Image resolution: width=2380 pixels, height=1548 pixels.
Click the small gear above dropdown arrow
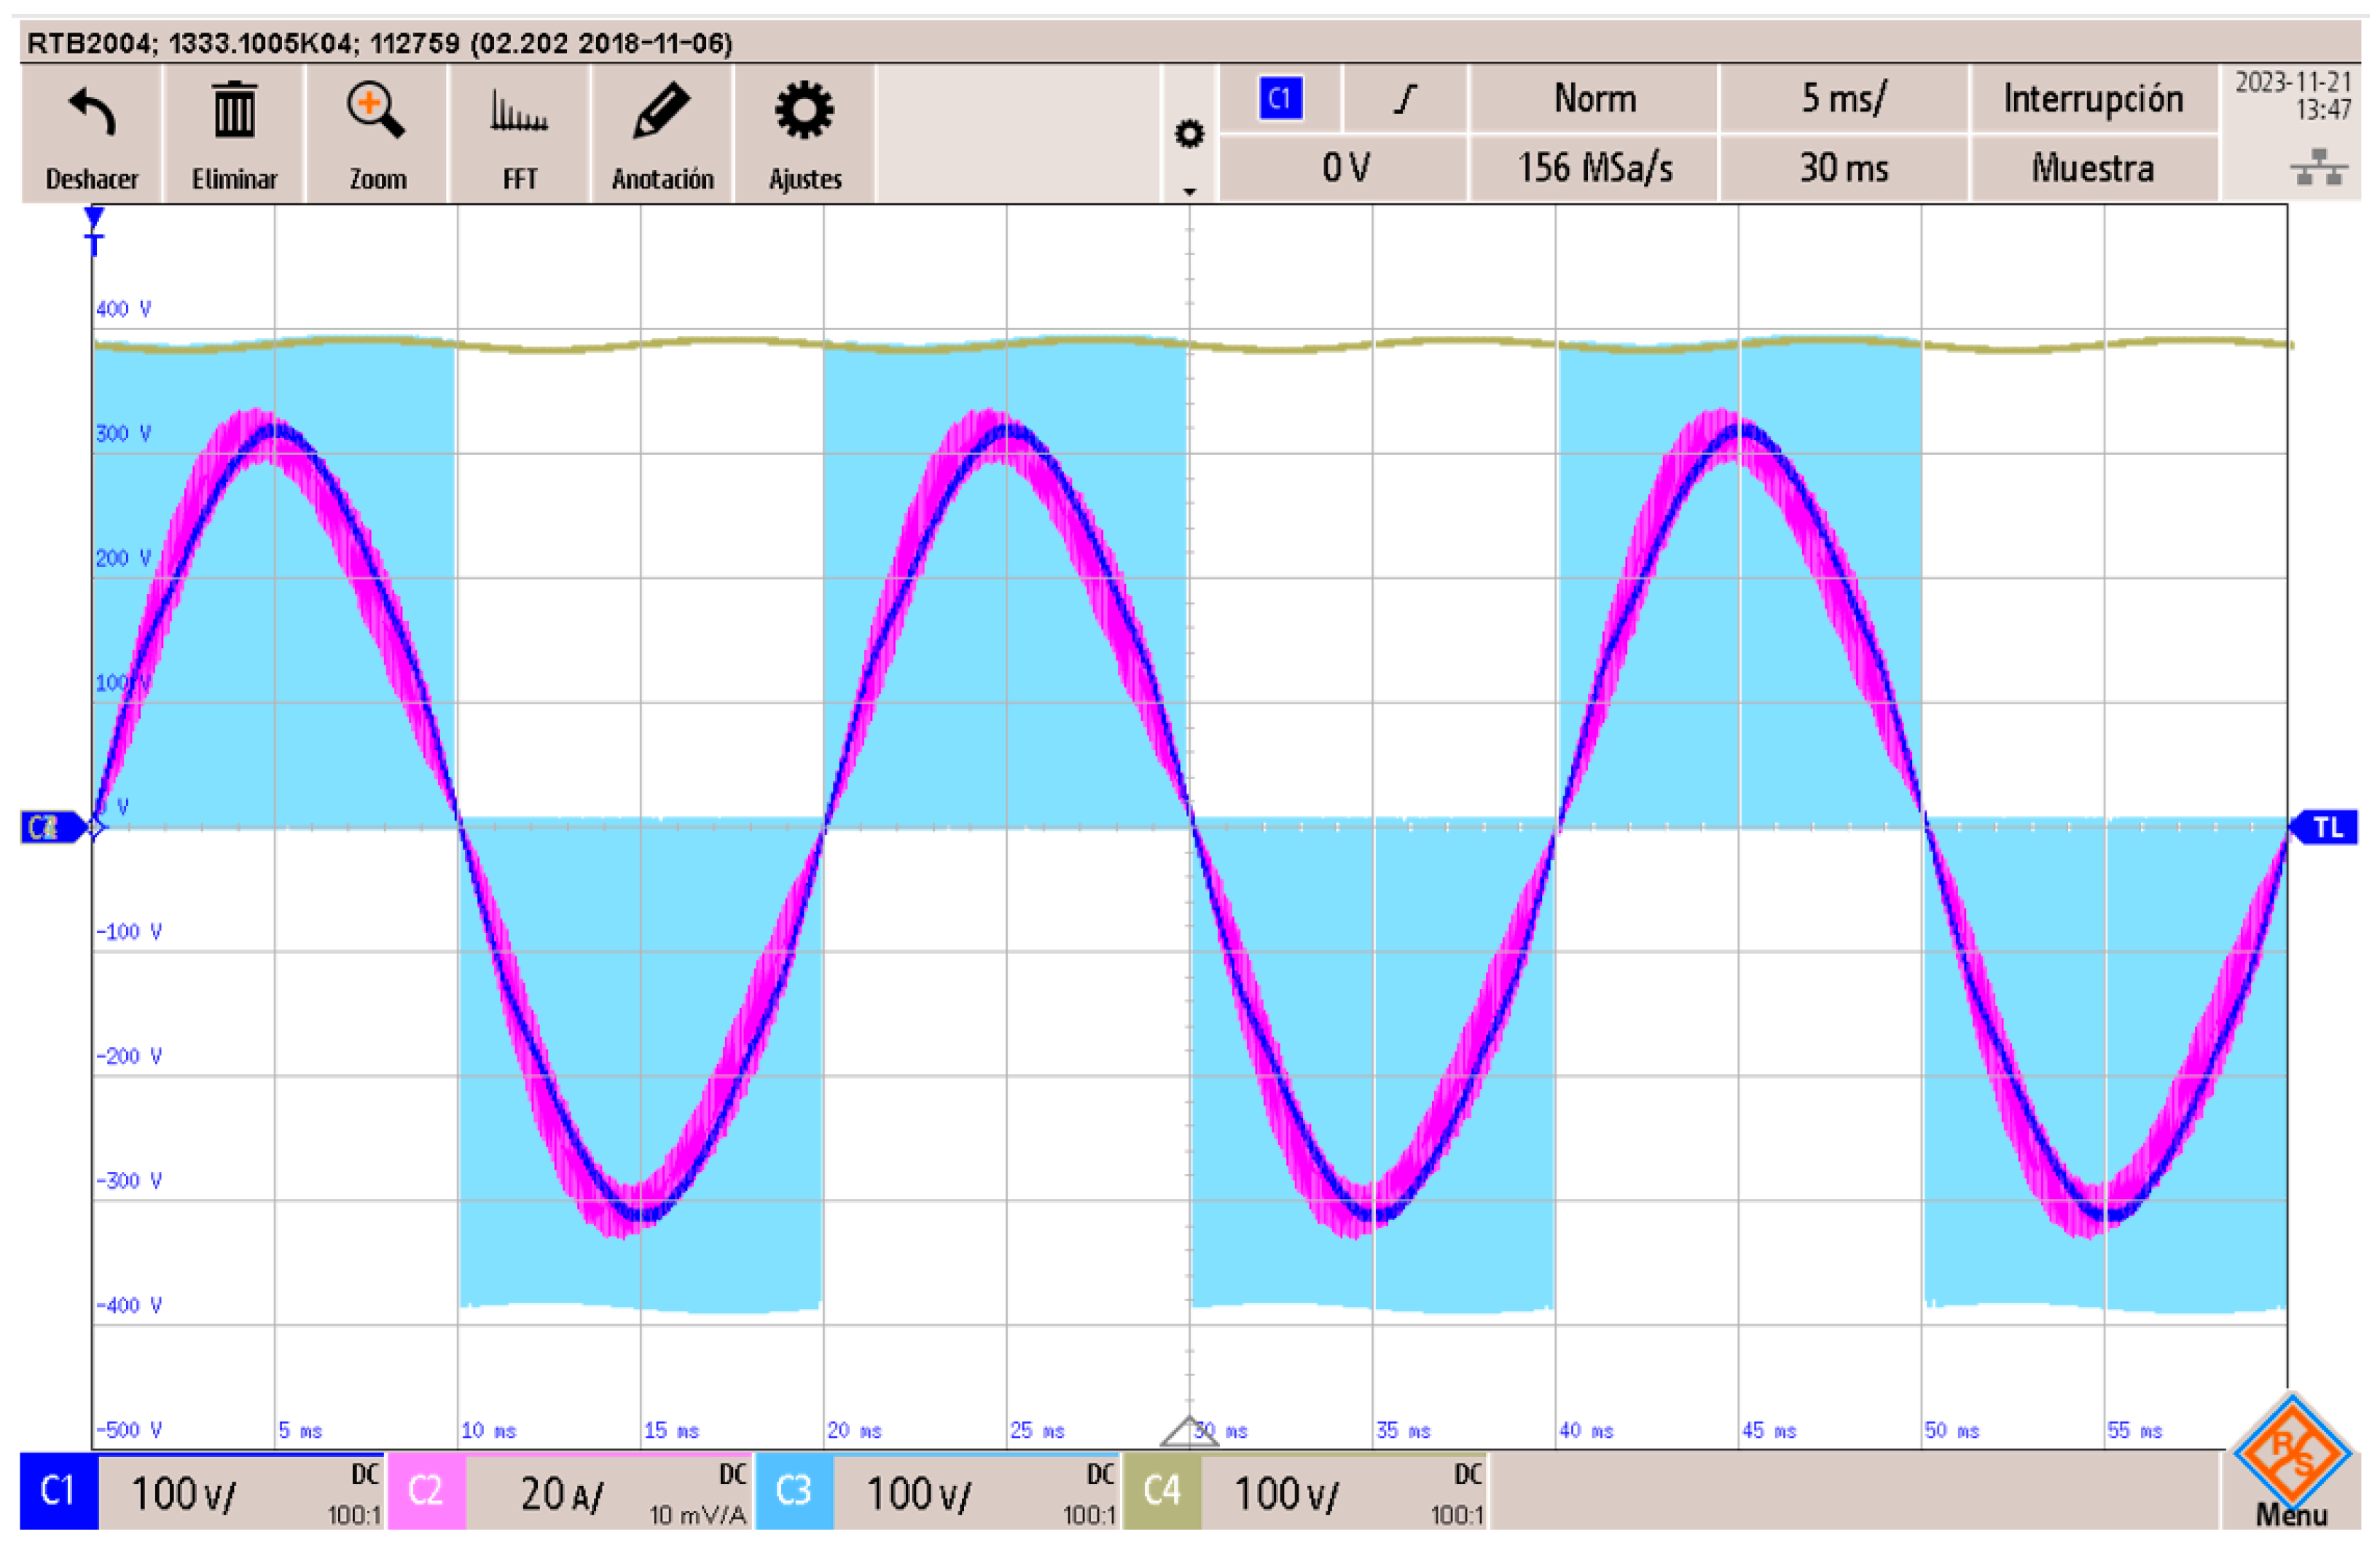click(x=1189, y=133)
